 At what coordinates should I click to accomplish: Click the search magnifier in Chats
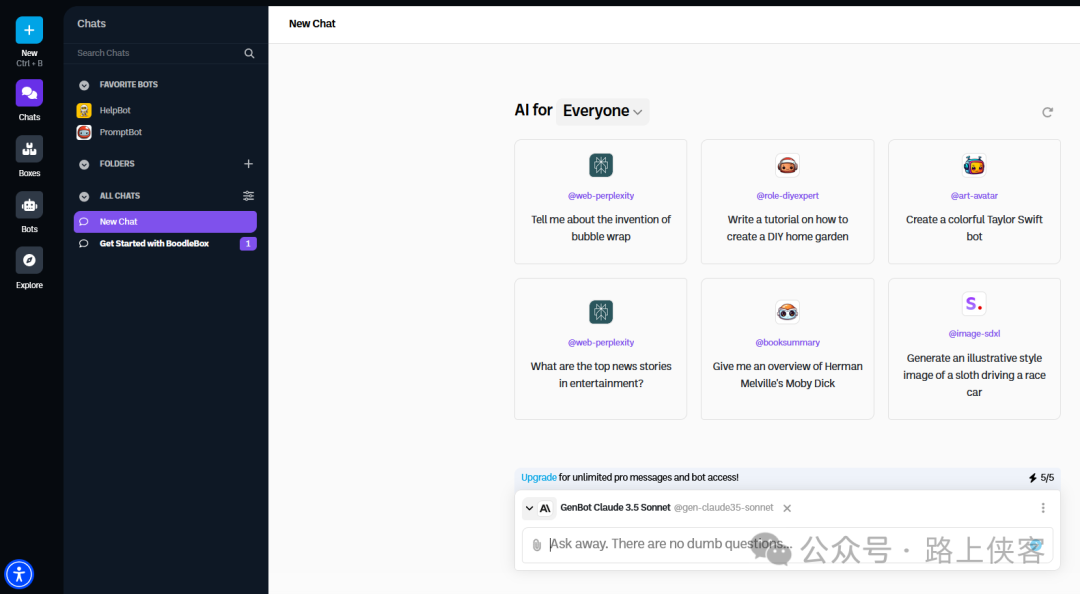pyautogui.click(x=249, y=53)
